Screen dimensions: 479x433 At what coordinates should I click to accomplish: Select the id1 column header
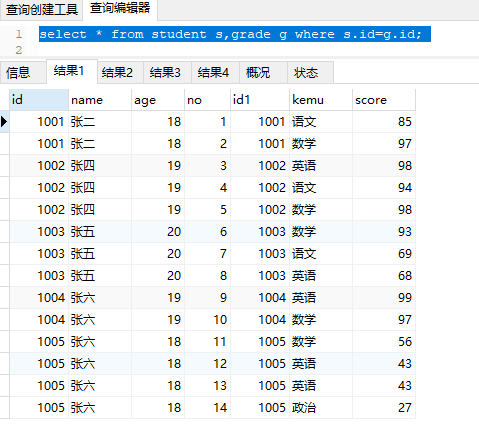tap(260, 100)
